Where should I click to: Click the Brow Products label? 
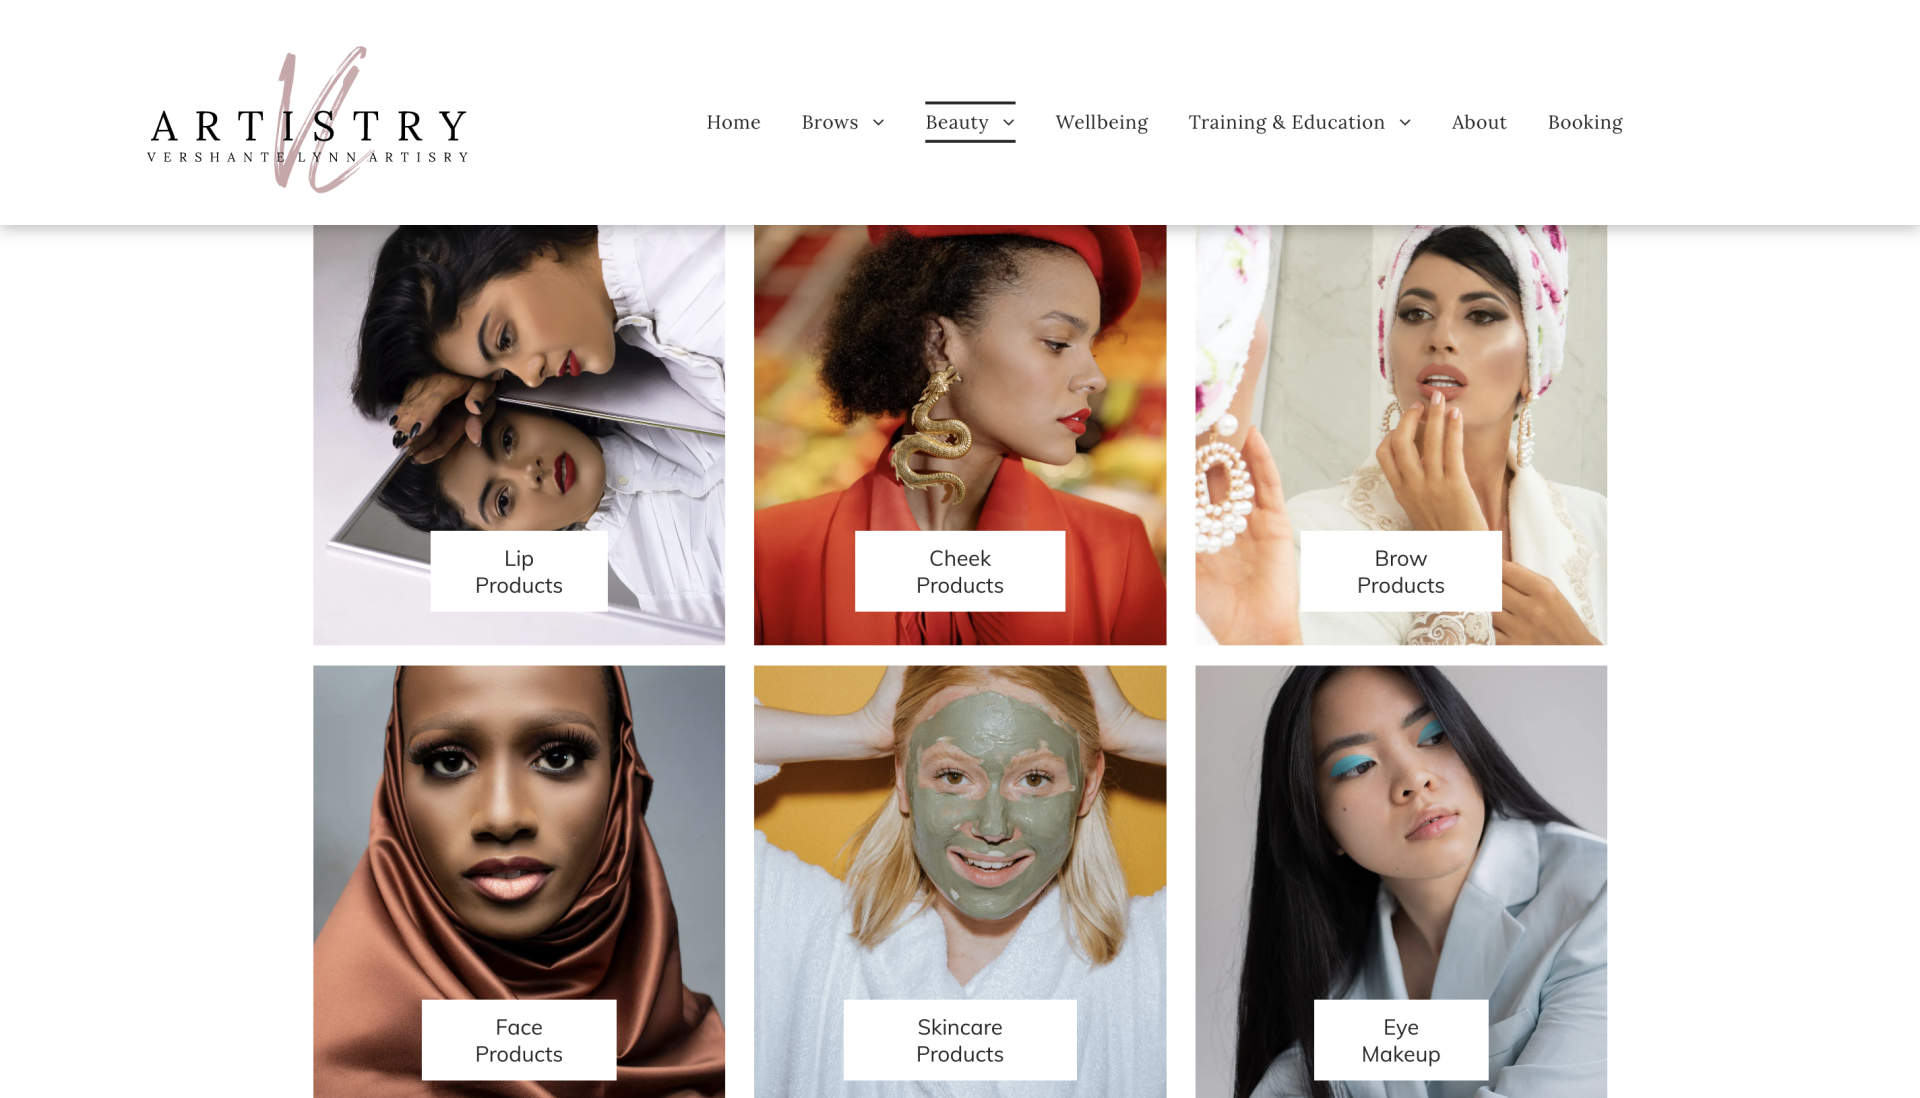[1400, 571]
